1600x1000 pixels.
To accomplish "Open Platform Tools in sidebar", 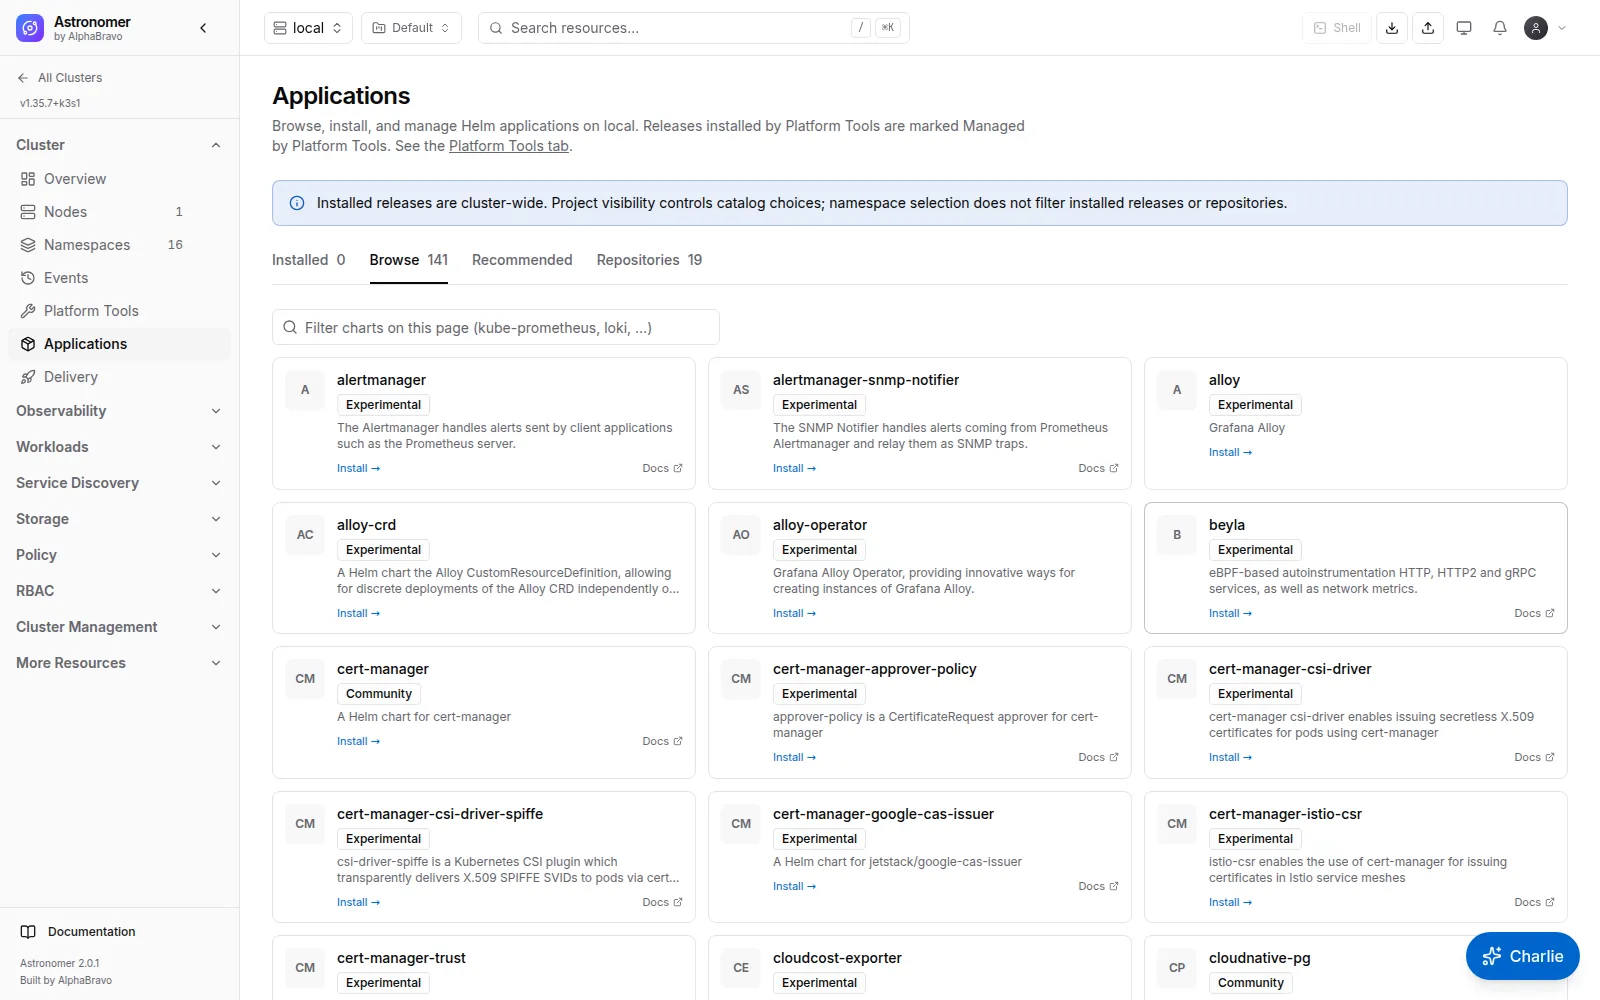I will point(119,311).
